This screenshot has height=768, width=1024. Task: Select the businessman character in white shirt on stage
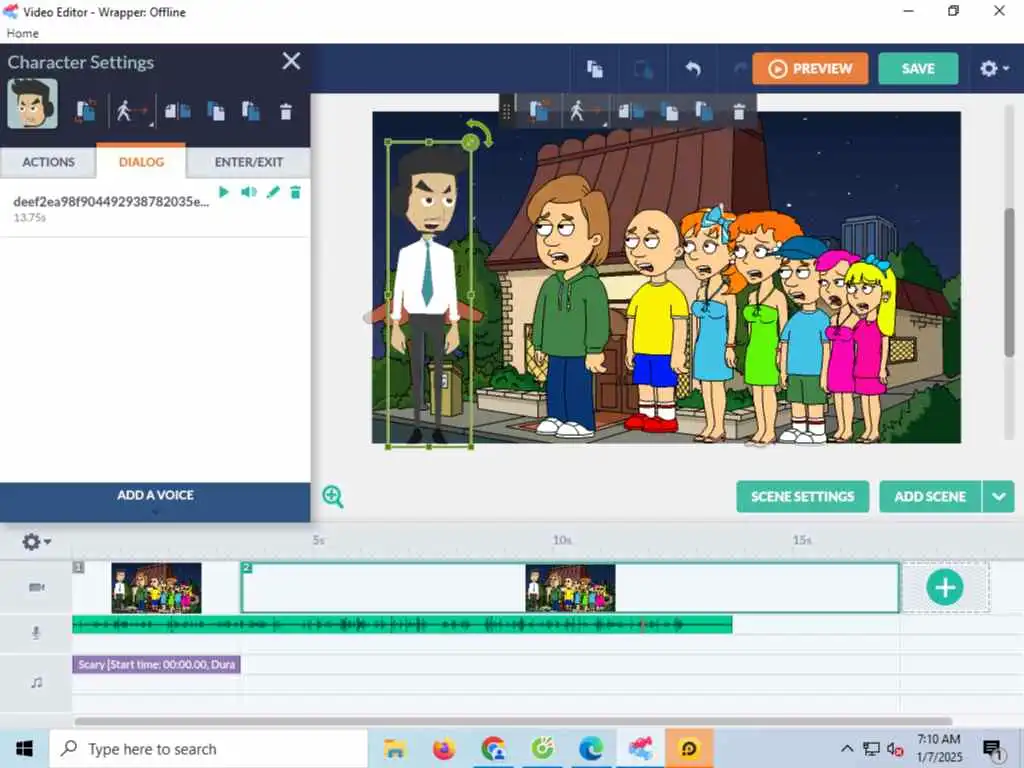[429, 294]
